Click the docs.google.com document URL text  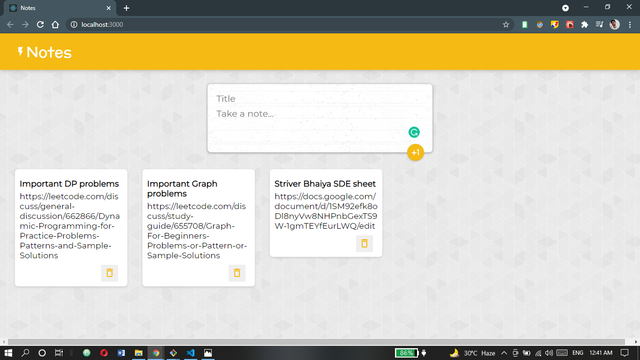click(x=326, y=211)
